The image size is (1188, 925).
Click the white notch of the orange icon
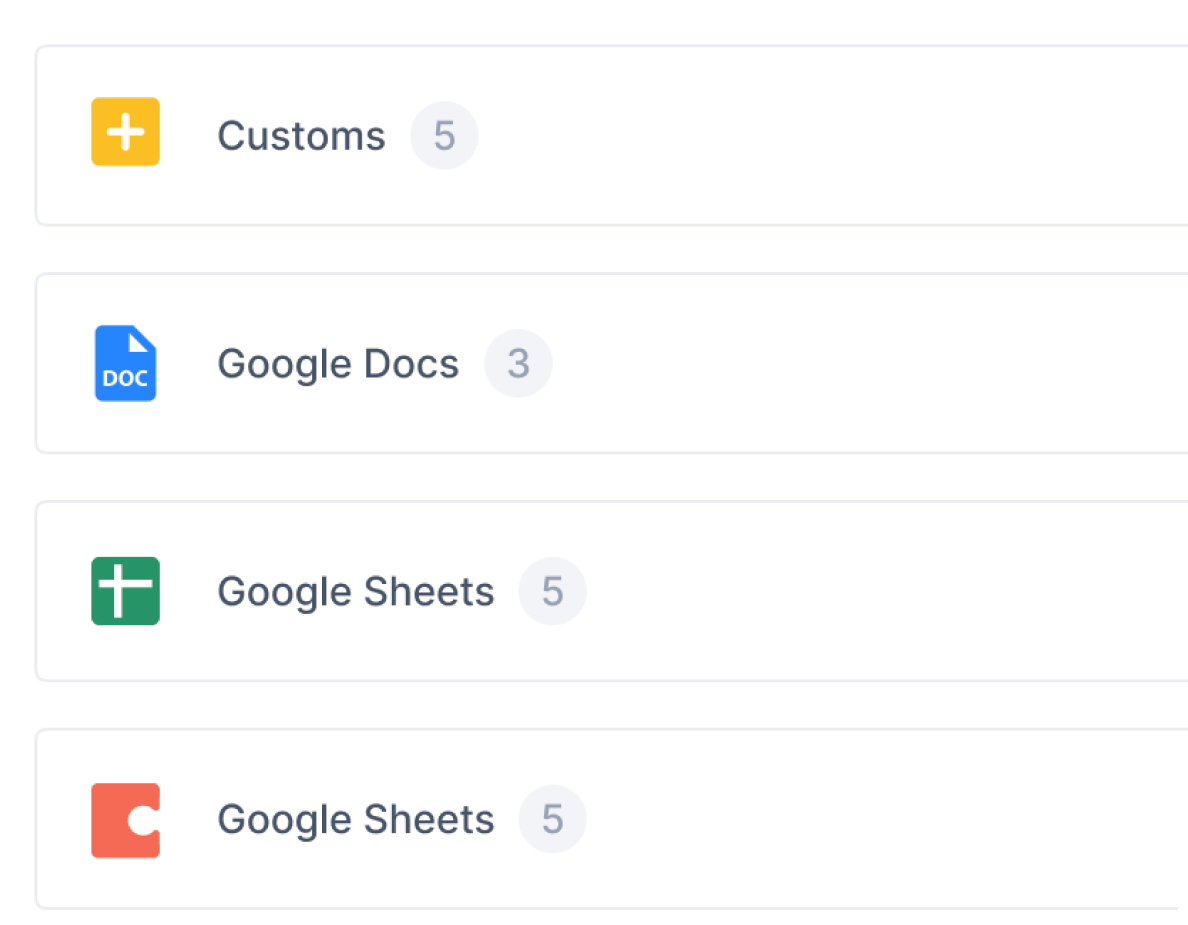pyautogui.click(x=145, y=820)
